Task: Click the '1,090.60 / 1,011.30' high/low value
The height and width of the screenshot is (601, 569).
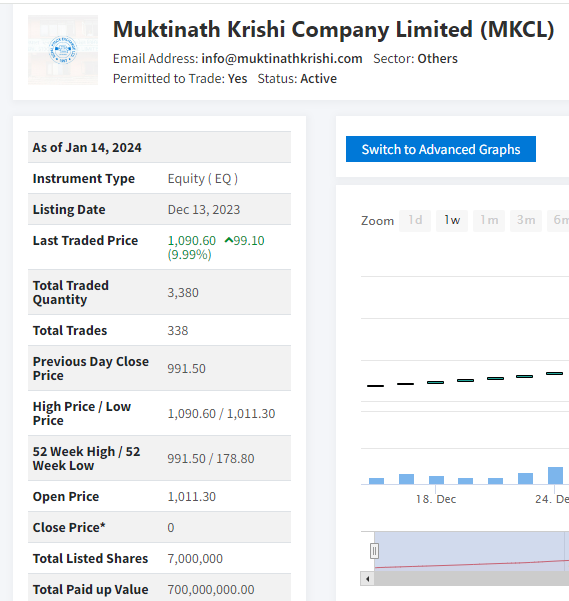Action: pos(221,414)
